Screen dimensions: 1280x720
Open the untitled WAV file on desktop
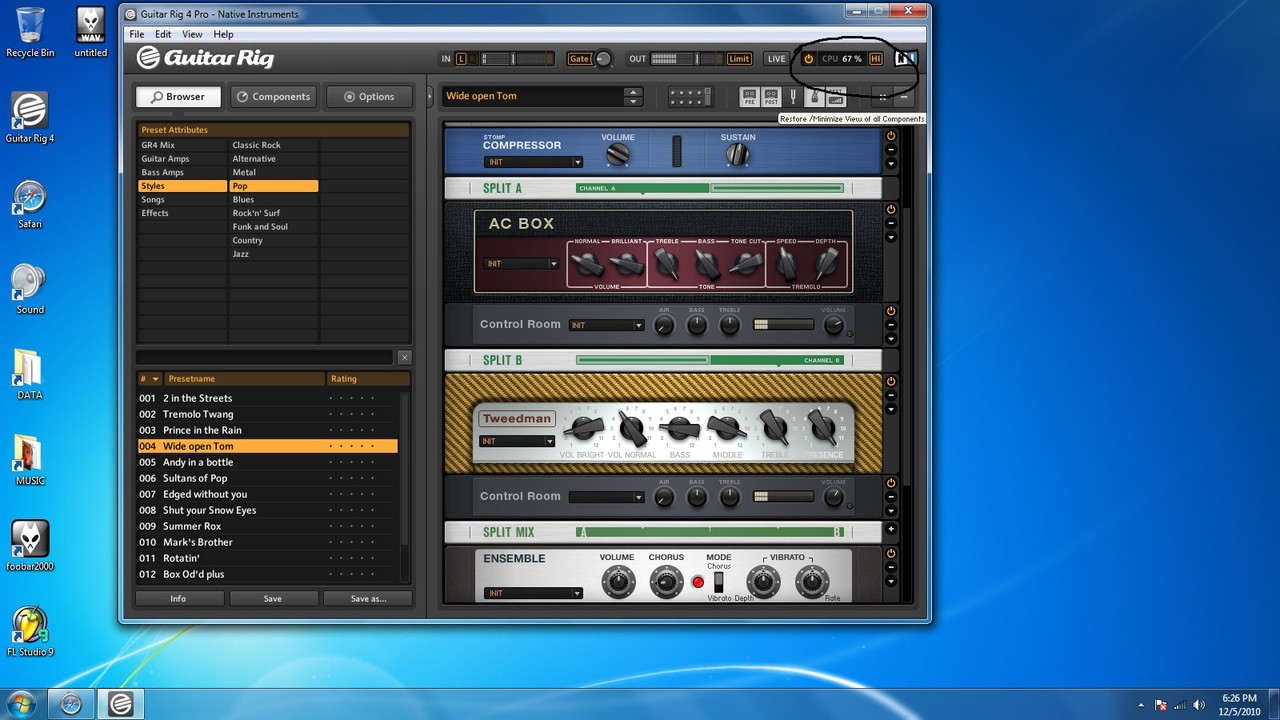point(90,33)
